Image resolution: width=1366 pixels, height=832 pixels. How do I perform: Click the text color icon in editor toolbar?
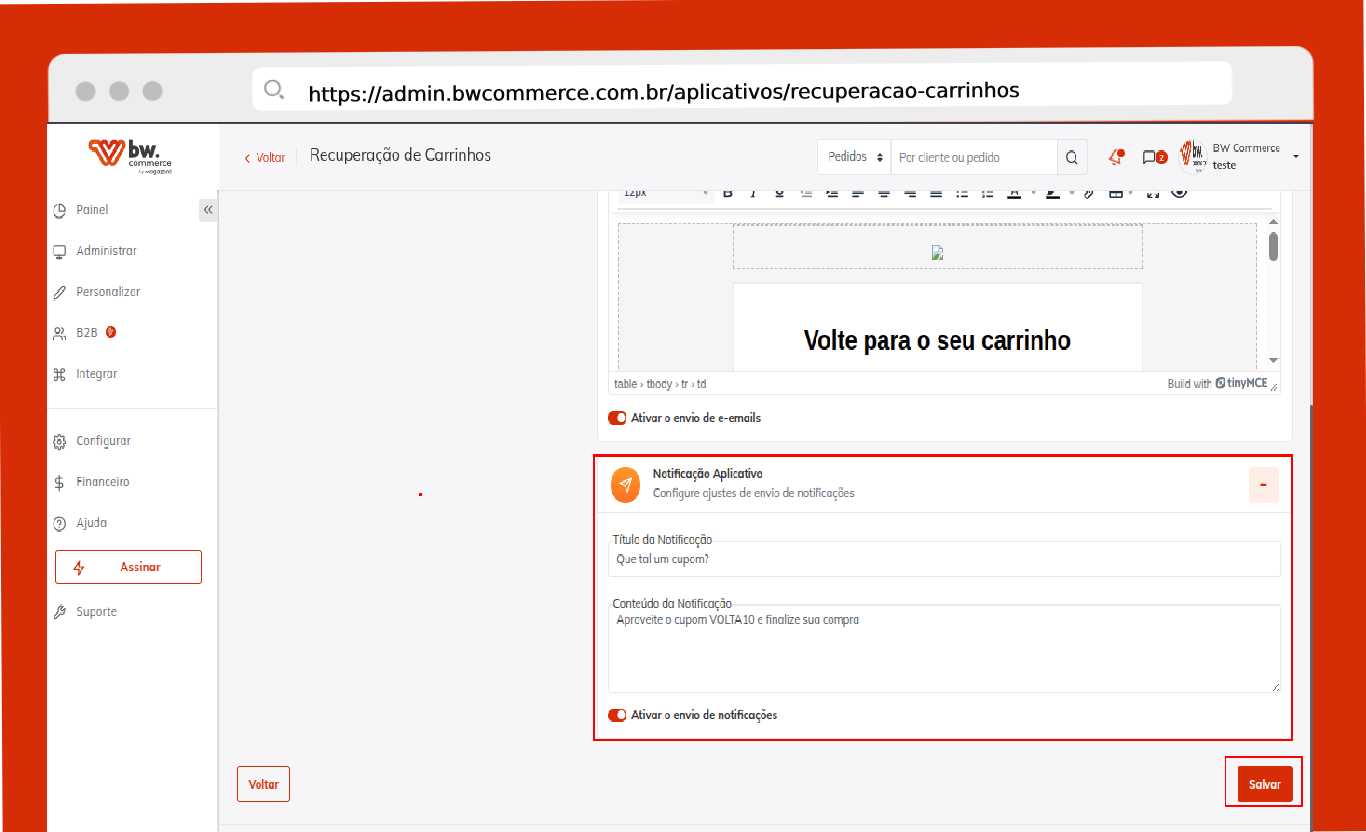tap(1014, 193)
